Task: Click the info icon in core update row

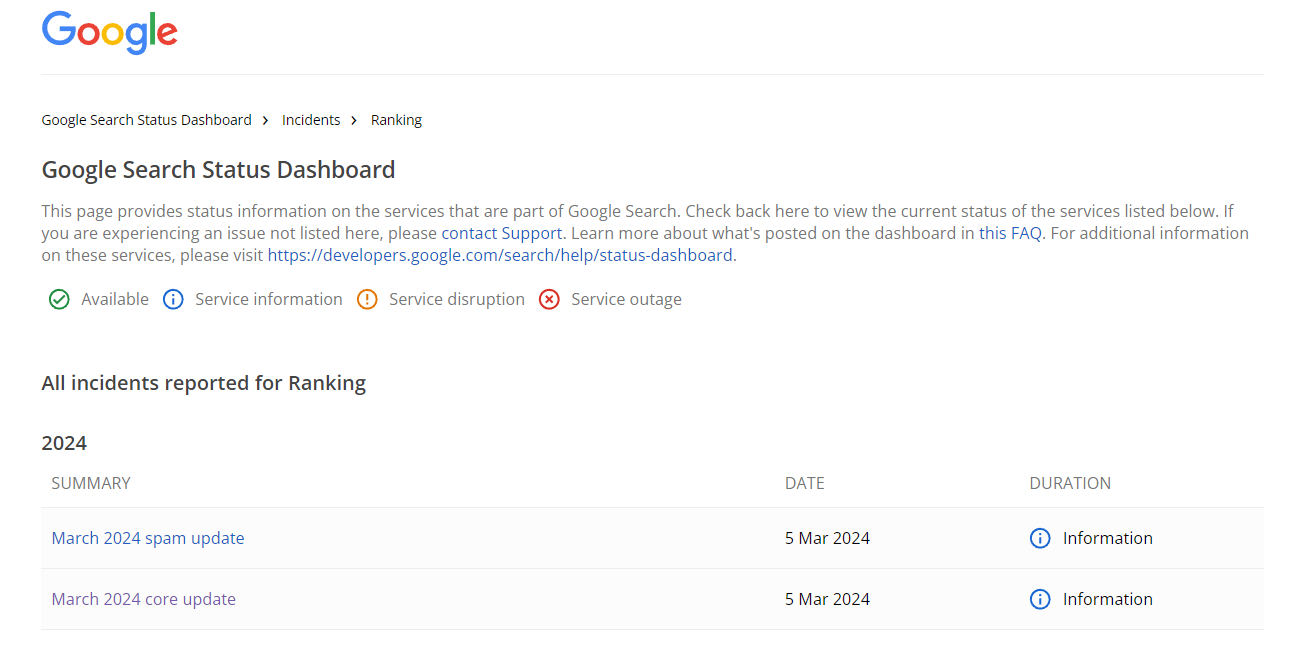Action: 1040,599
